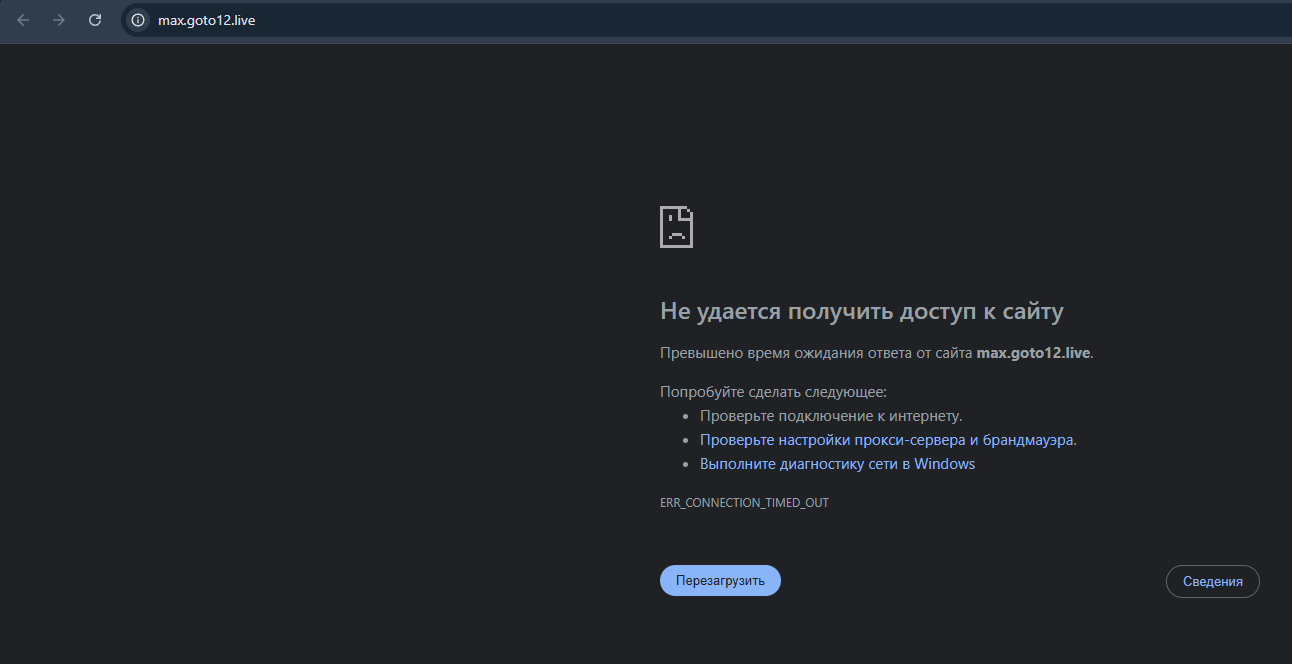
Task: Click the bullet before the proxy settings link
Action: click(x=686, y=440)
